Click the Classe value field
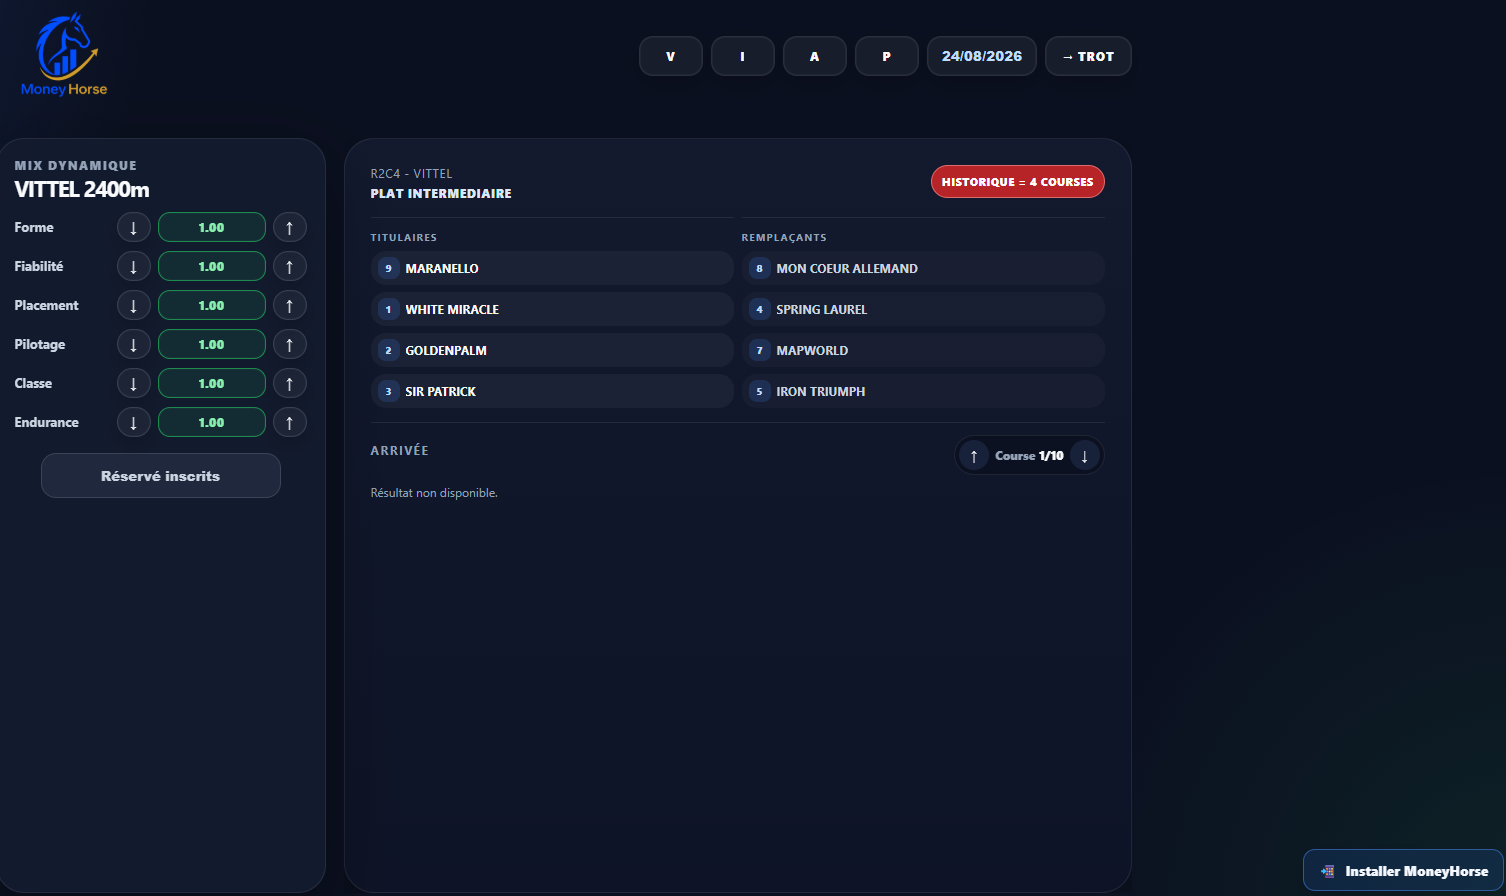This screenshot has height=896, width=1506. point(212,383)
